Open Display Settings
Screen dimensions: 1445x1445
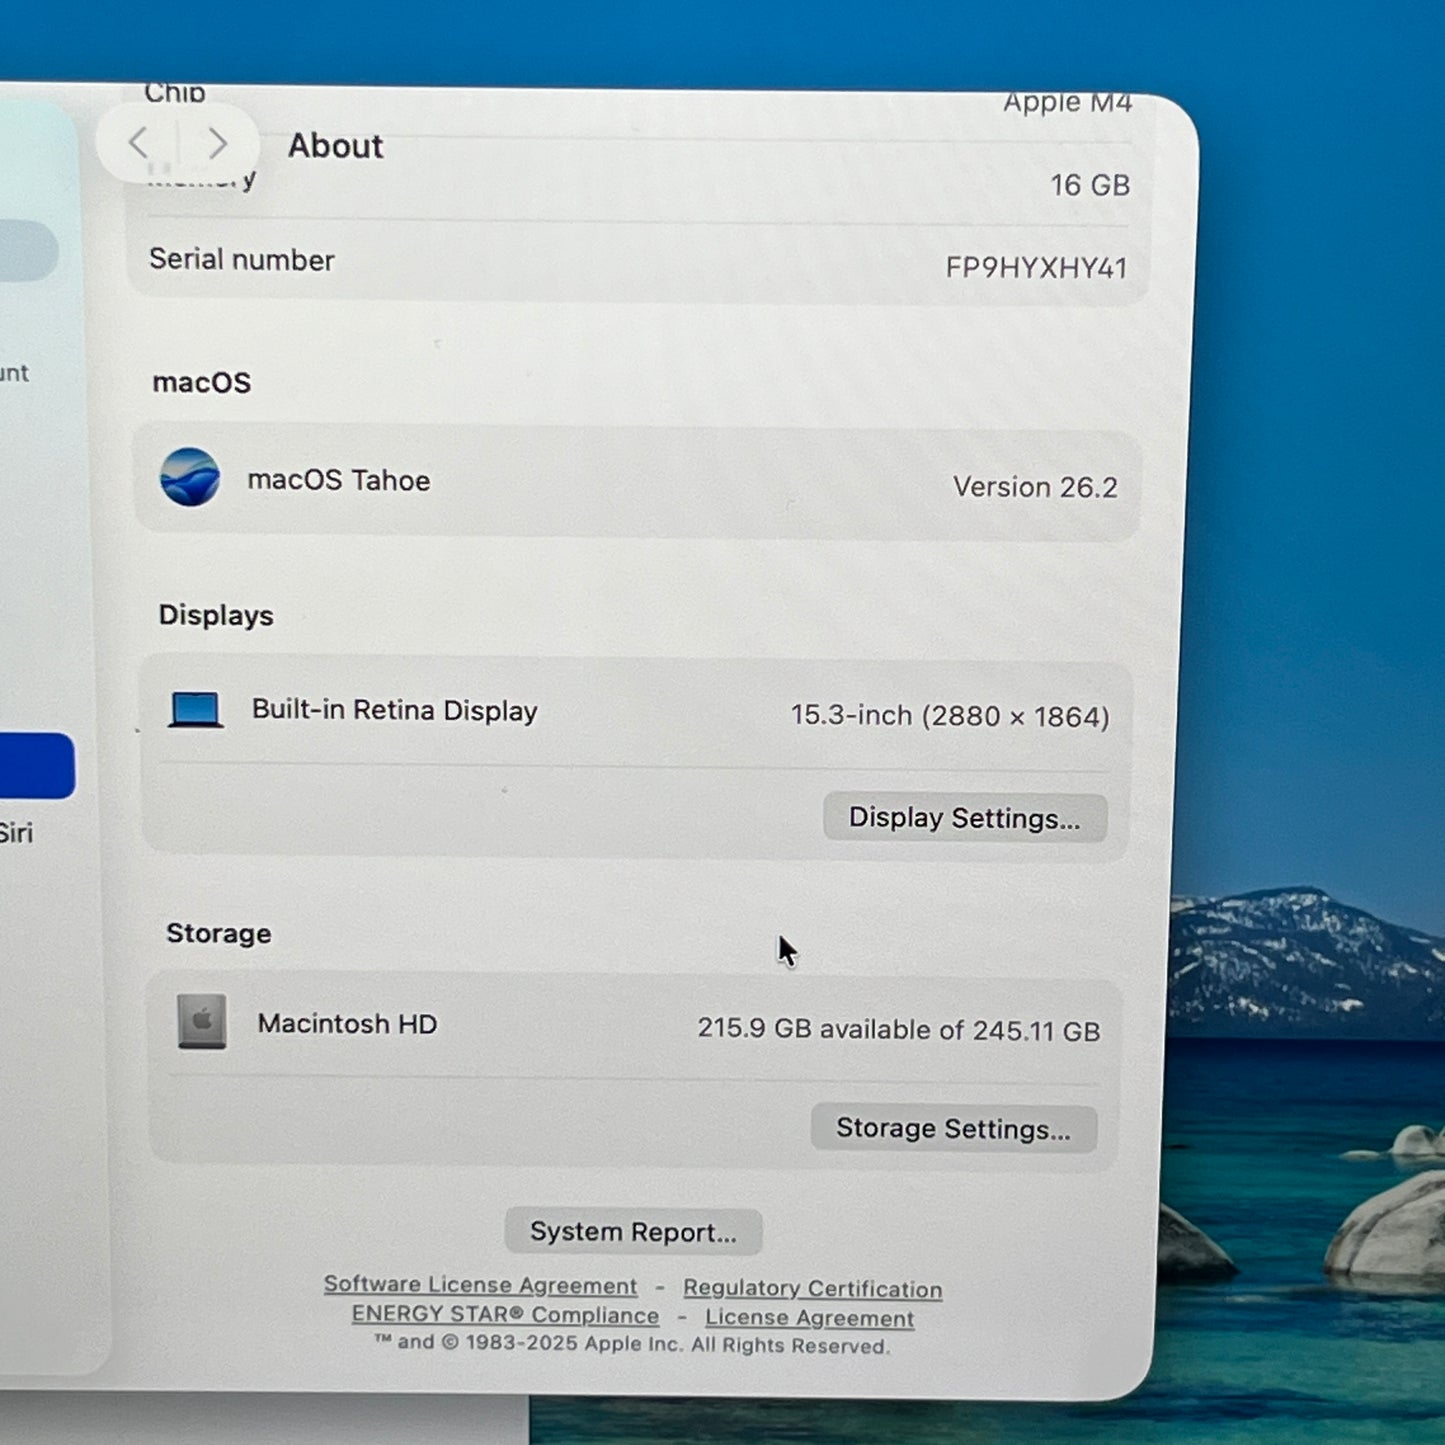click(x=965, y=818)
